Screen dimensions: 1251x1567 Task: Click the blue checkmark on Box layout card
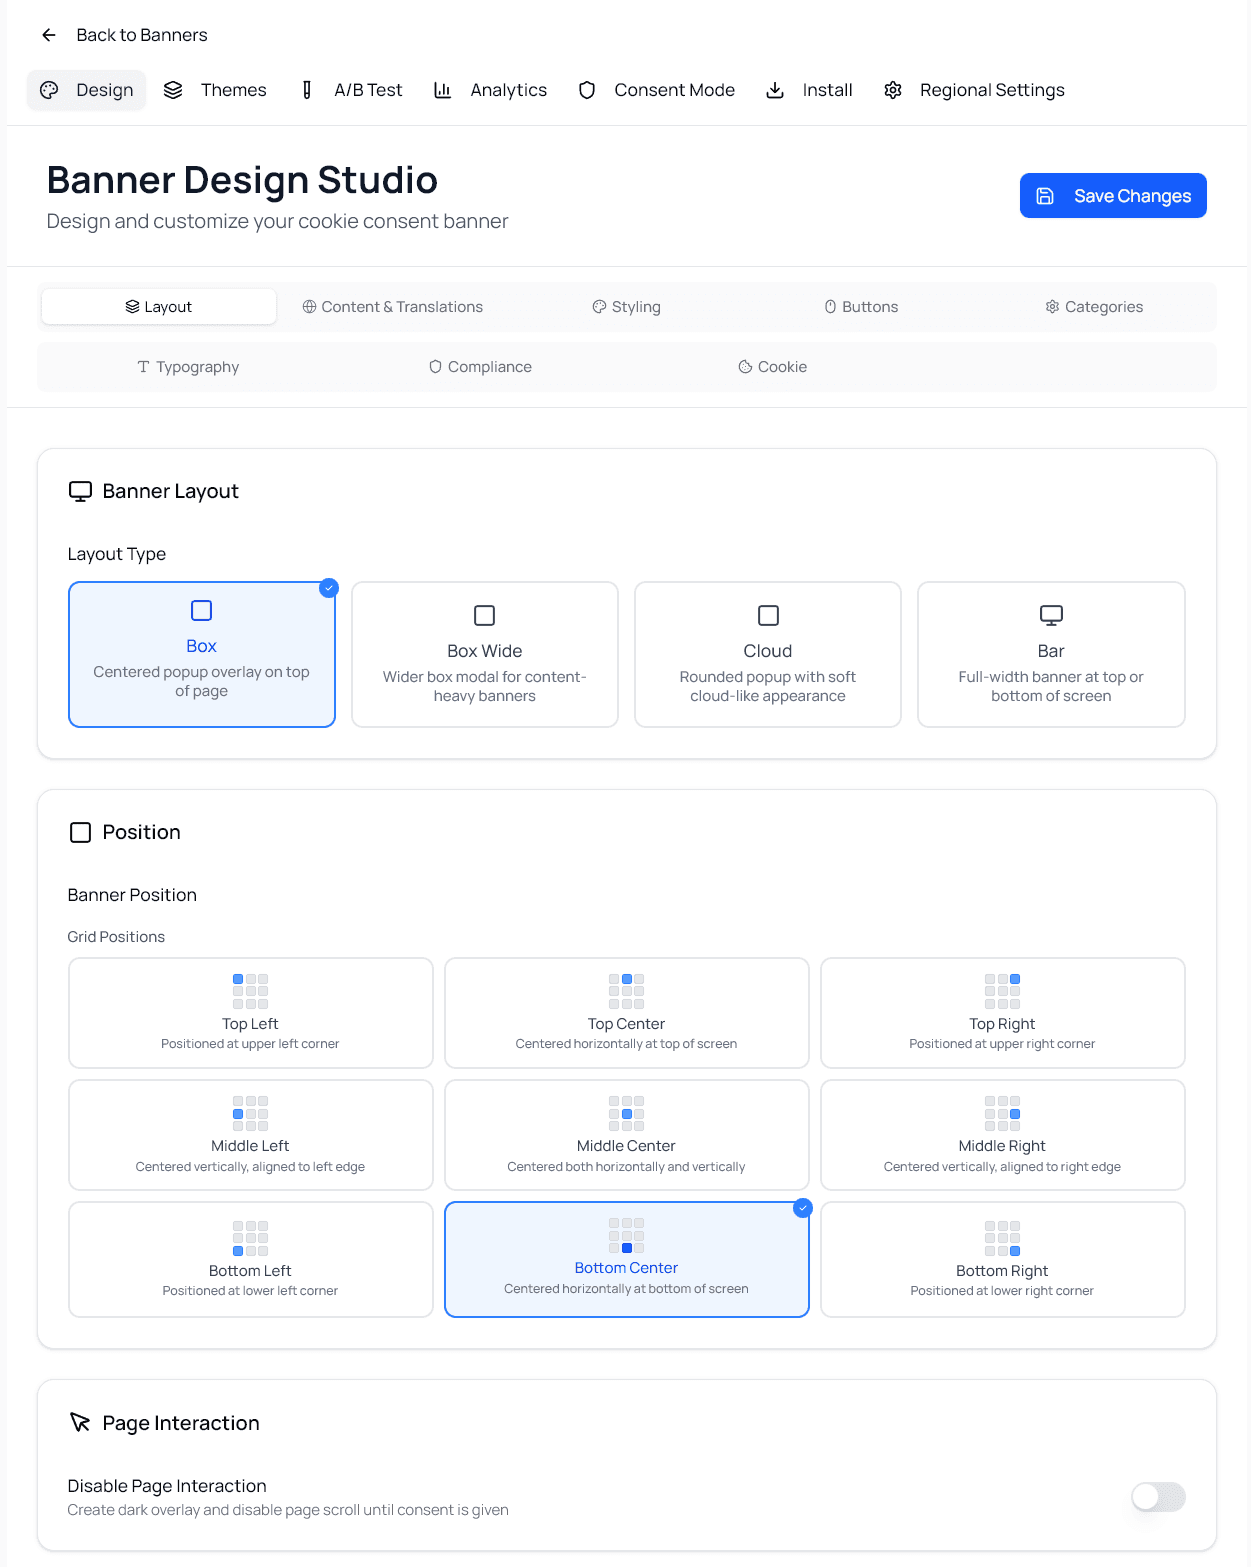click(329, 588)
